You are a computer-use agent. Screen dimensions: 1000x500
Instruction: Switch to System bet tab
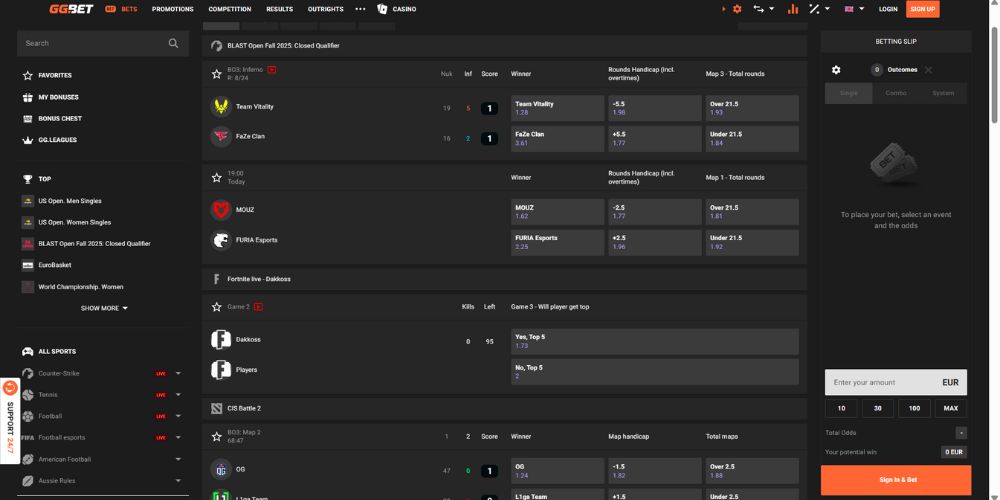coord(943,93)
